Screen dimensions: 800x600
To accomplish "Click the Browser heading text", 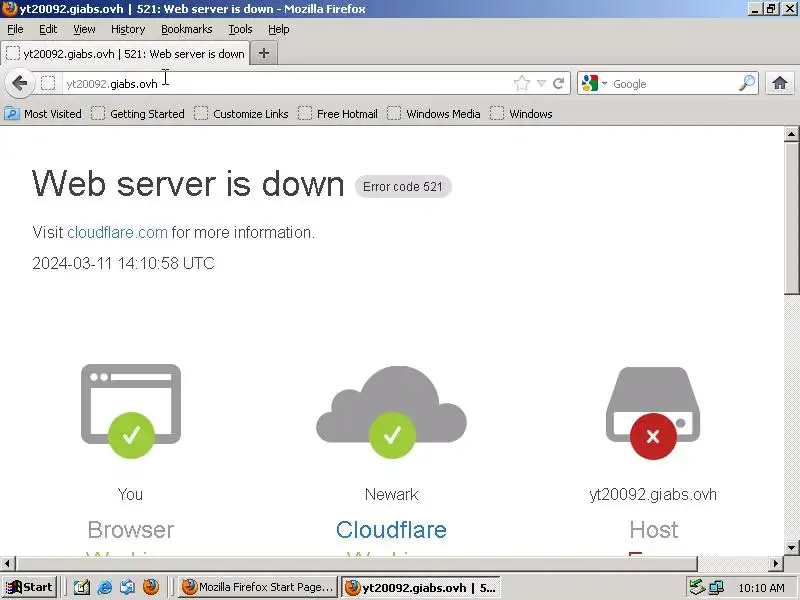I will click(131, 530).
